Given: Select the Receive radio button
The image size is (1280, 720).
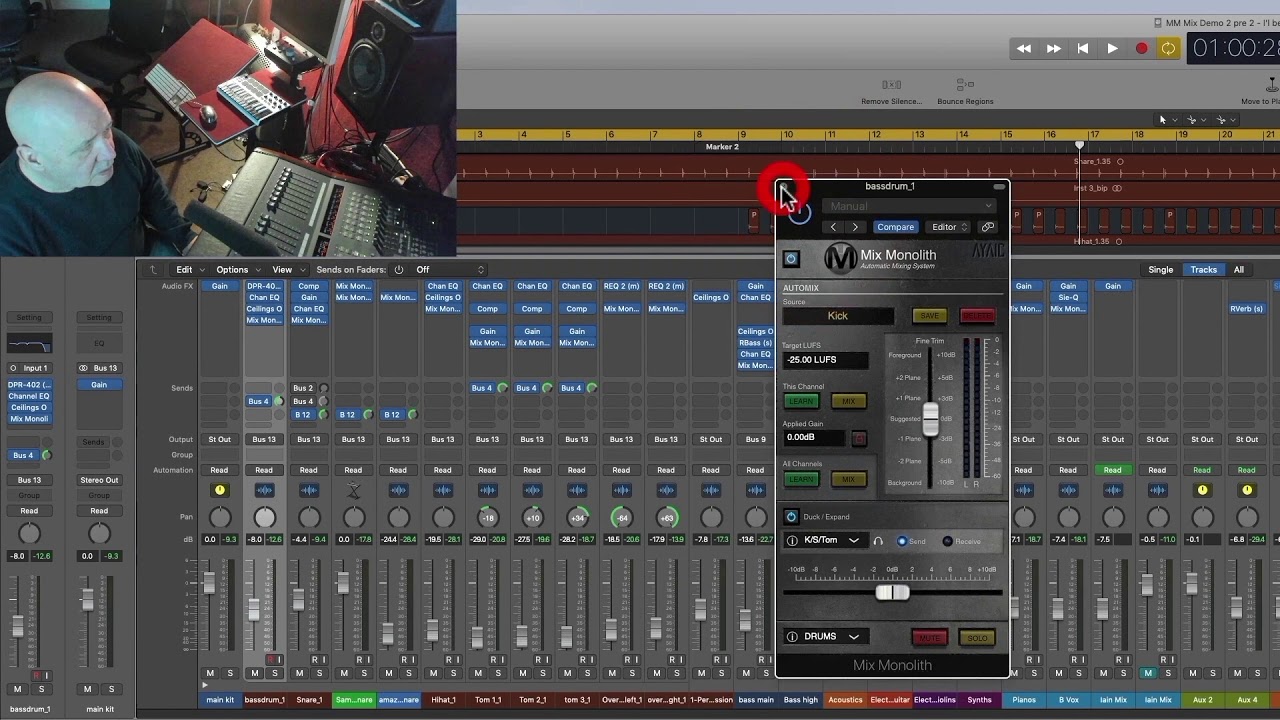Looking at the screenshot, I should (947, 541).
